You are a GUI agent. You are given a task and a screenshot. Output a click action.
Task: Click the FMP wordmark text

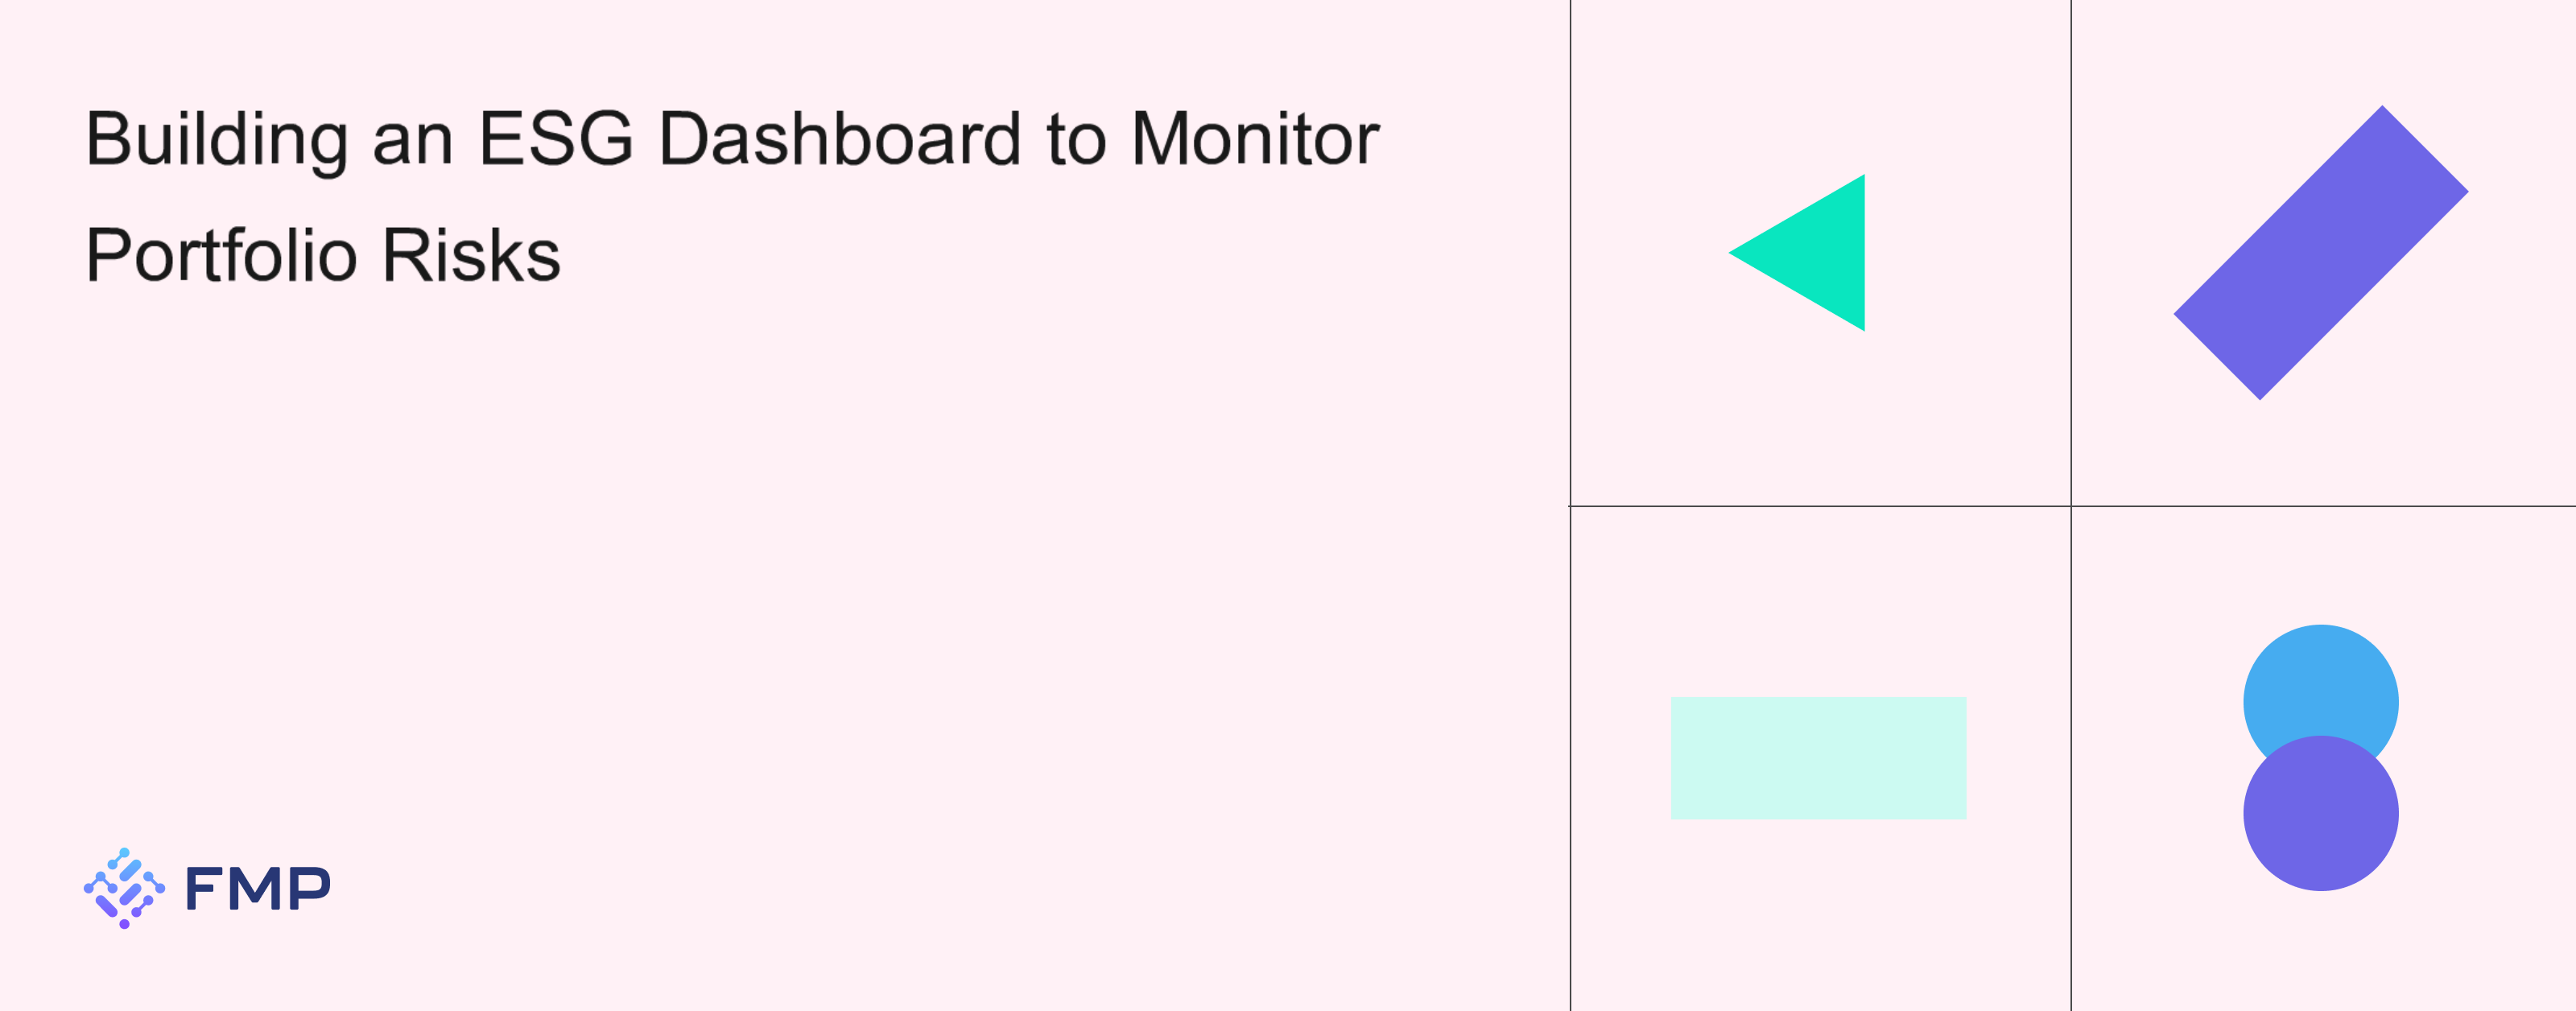coord(258,889)
